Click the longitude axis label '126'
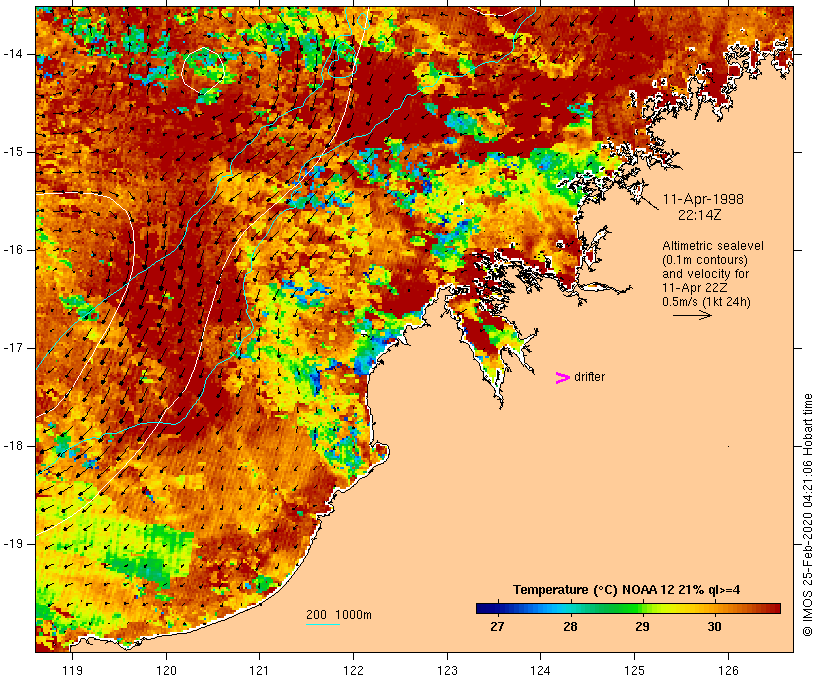This screenshot has width=820, height=680. click(x=728, y=670)
